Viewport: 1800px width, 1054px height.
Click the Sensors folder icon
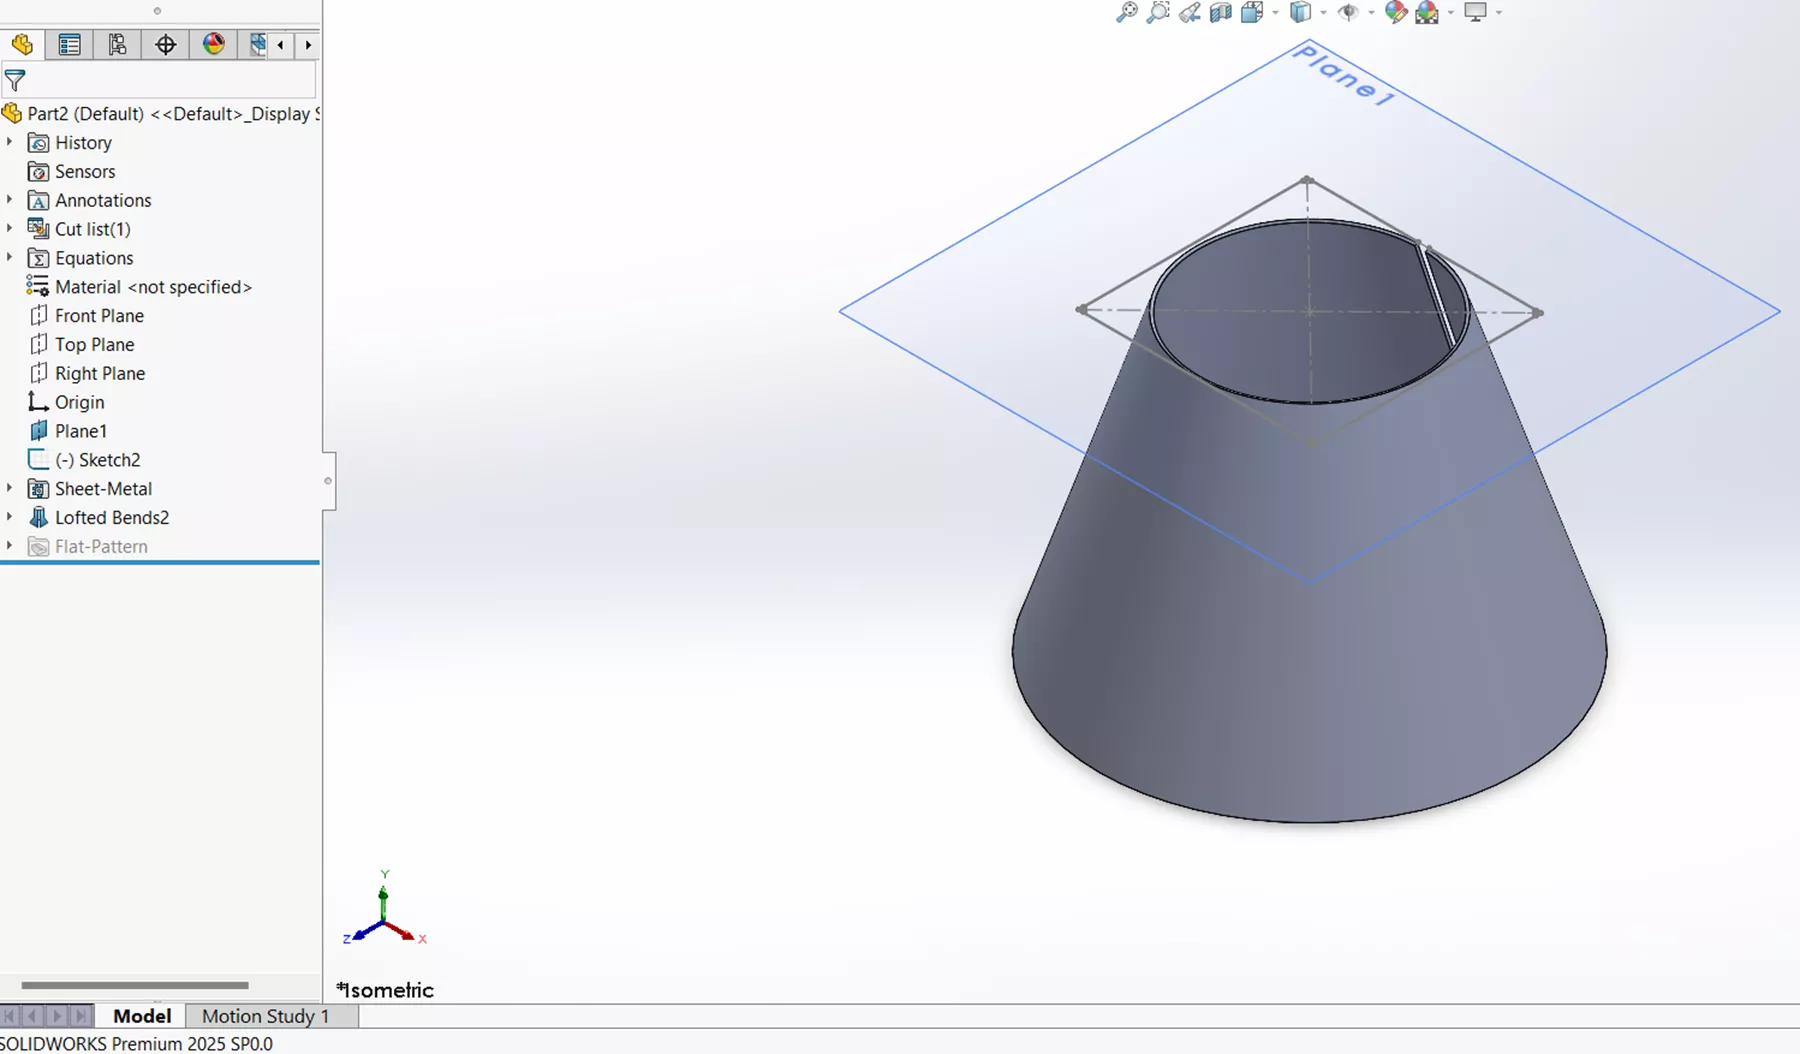pyautogui.click(x=38, y=172)
